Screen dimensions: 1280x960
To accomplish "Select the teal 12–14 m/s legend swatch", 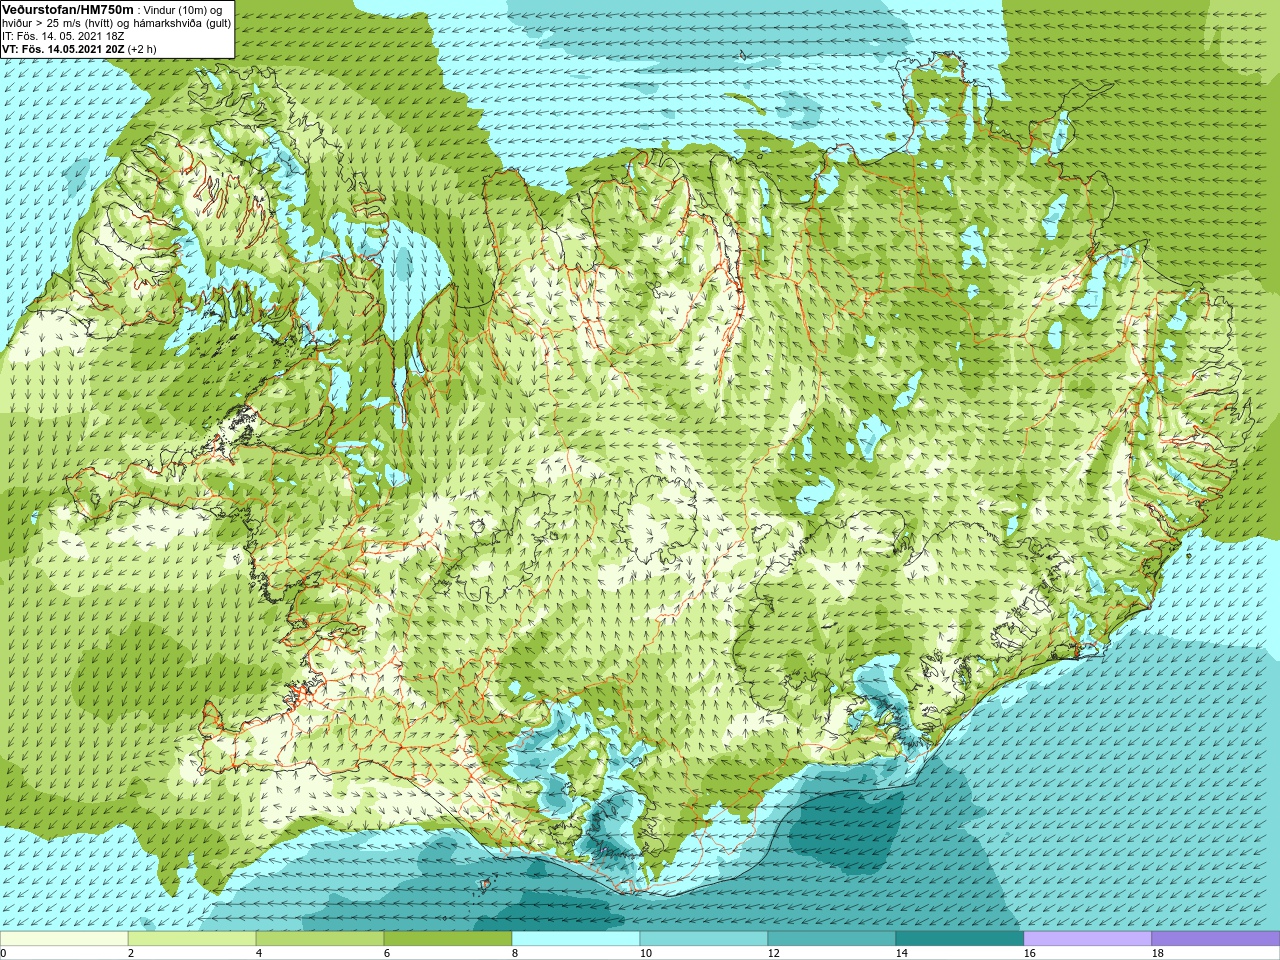I will pos(832,939).
